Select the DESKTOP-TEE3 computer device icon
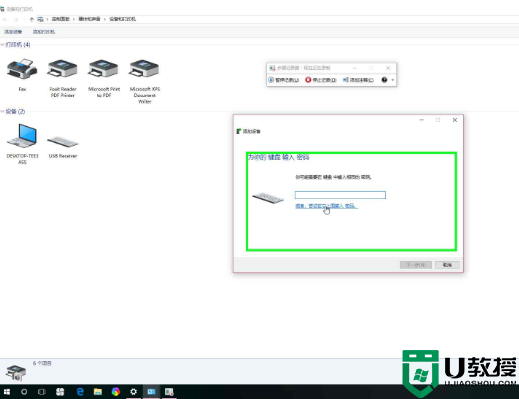The width and height of the screenshot is (519, 399). click(22, 144)
